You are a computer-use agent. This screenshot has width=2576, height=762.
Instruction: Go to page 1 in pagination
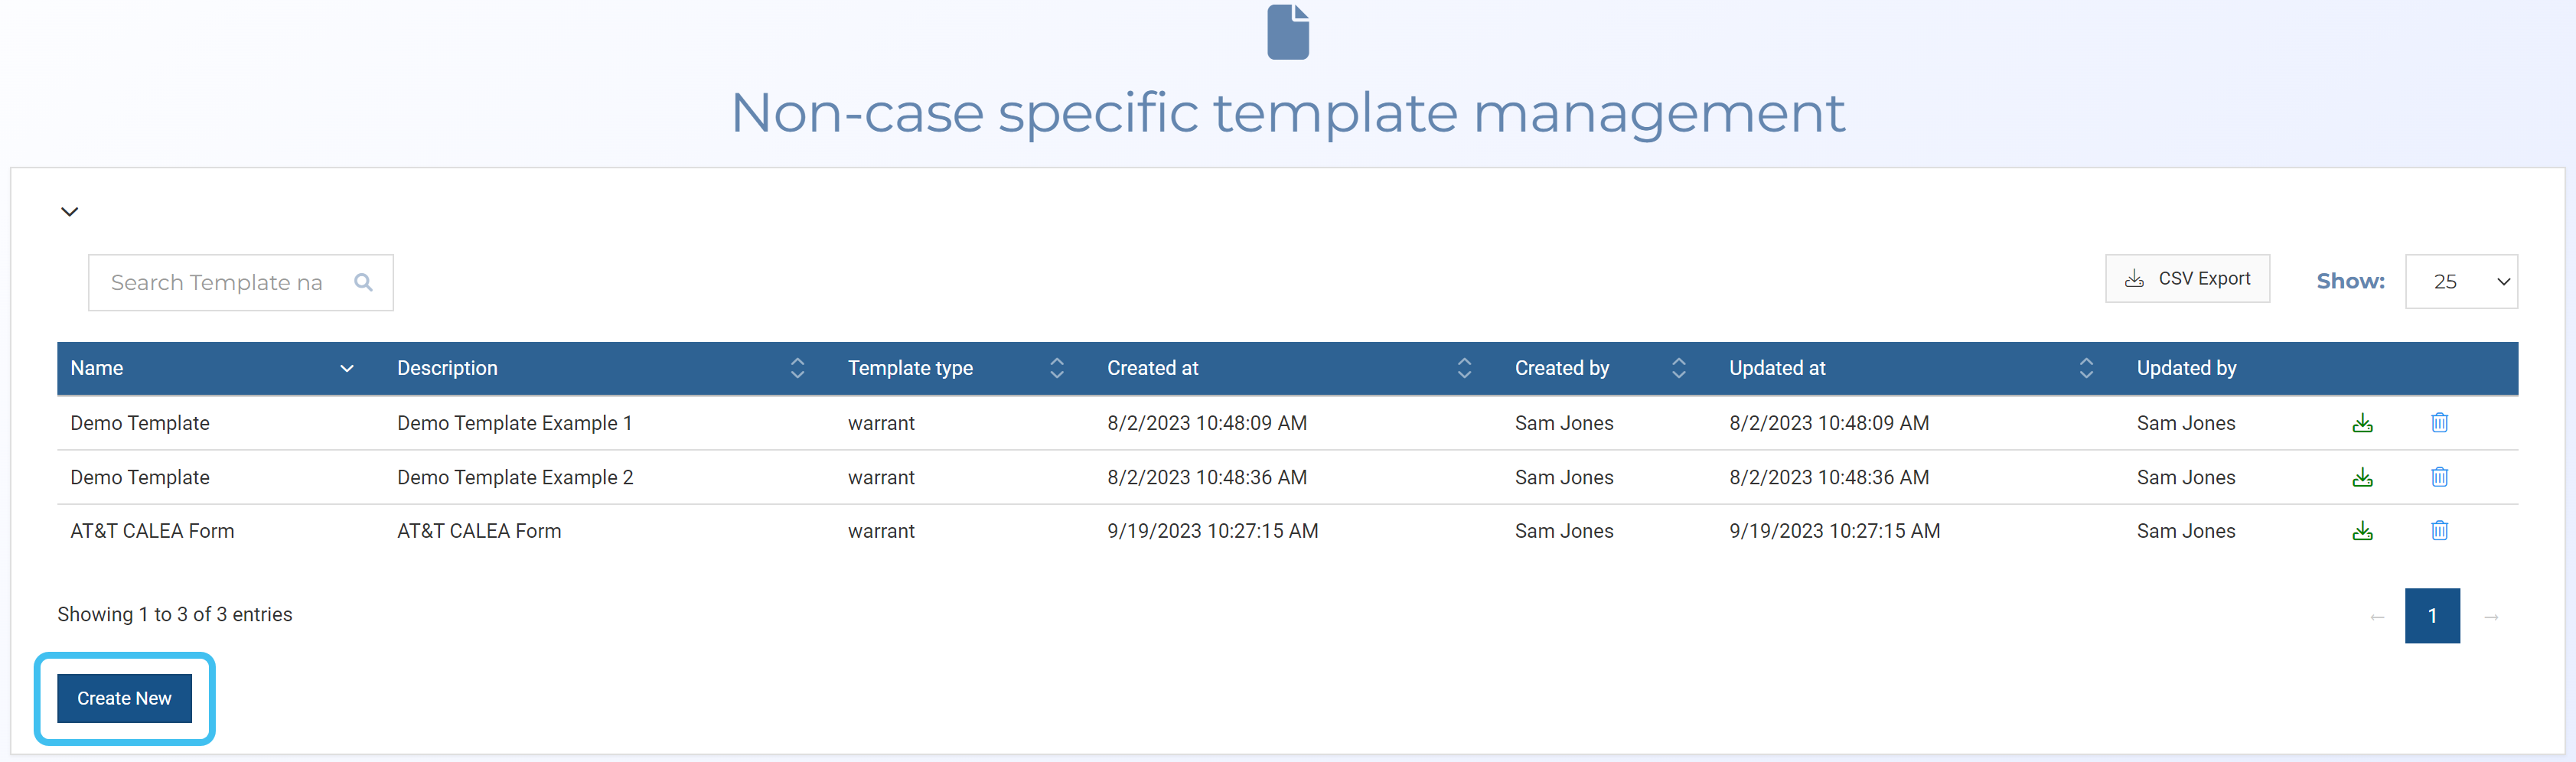pos(2431,616)
